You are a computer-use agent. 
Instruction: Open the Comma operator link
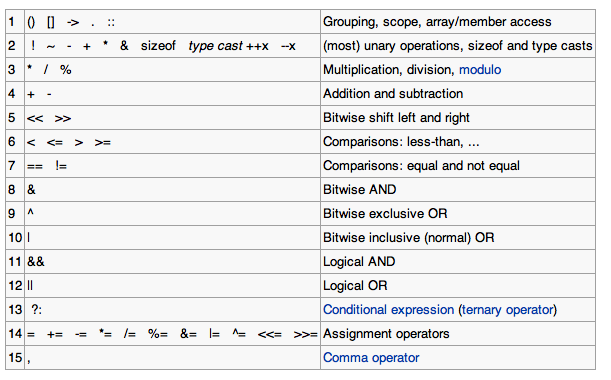coord(371,358)
